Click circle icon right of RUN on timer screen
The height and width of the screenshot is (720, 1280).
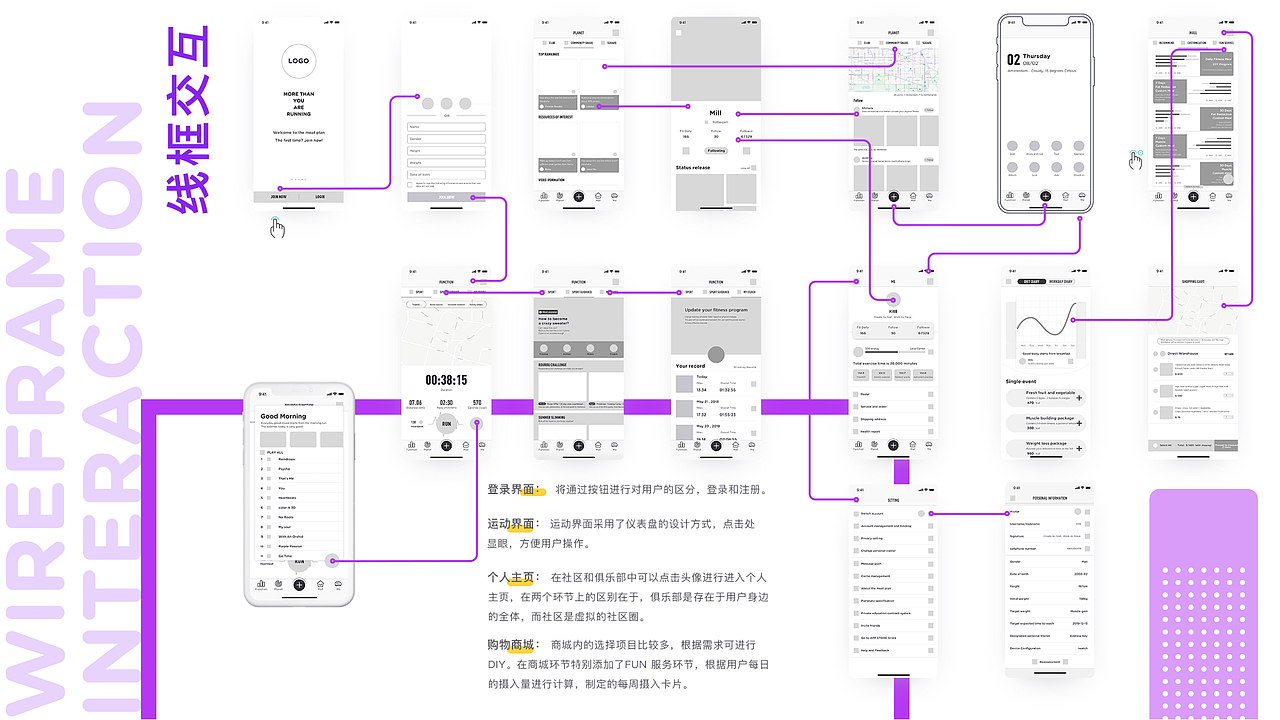(x=477, y=423)
